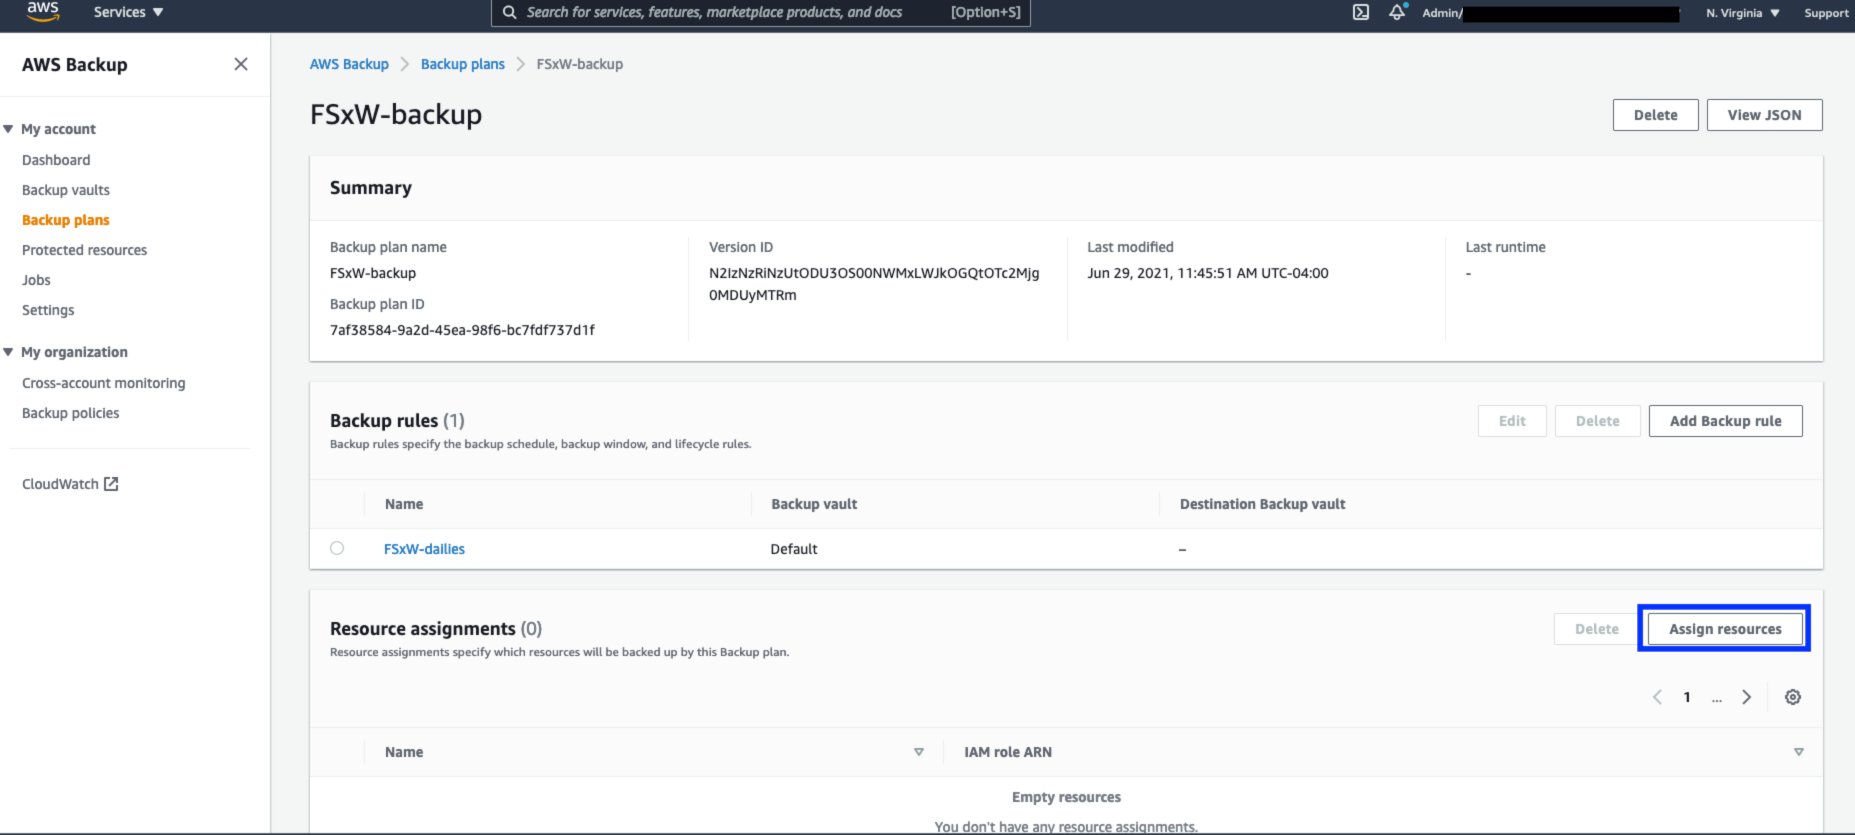Open Backup policies in sidebar
The image size is (1855, 835).
71,413
